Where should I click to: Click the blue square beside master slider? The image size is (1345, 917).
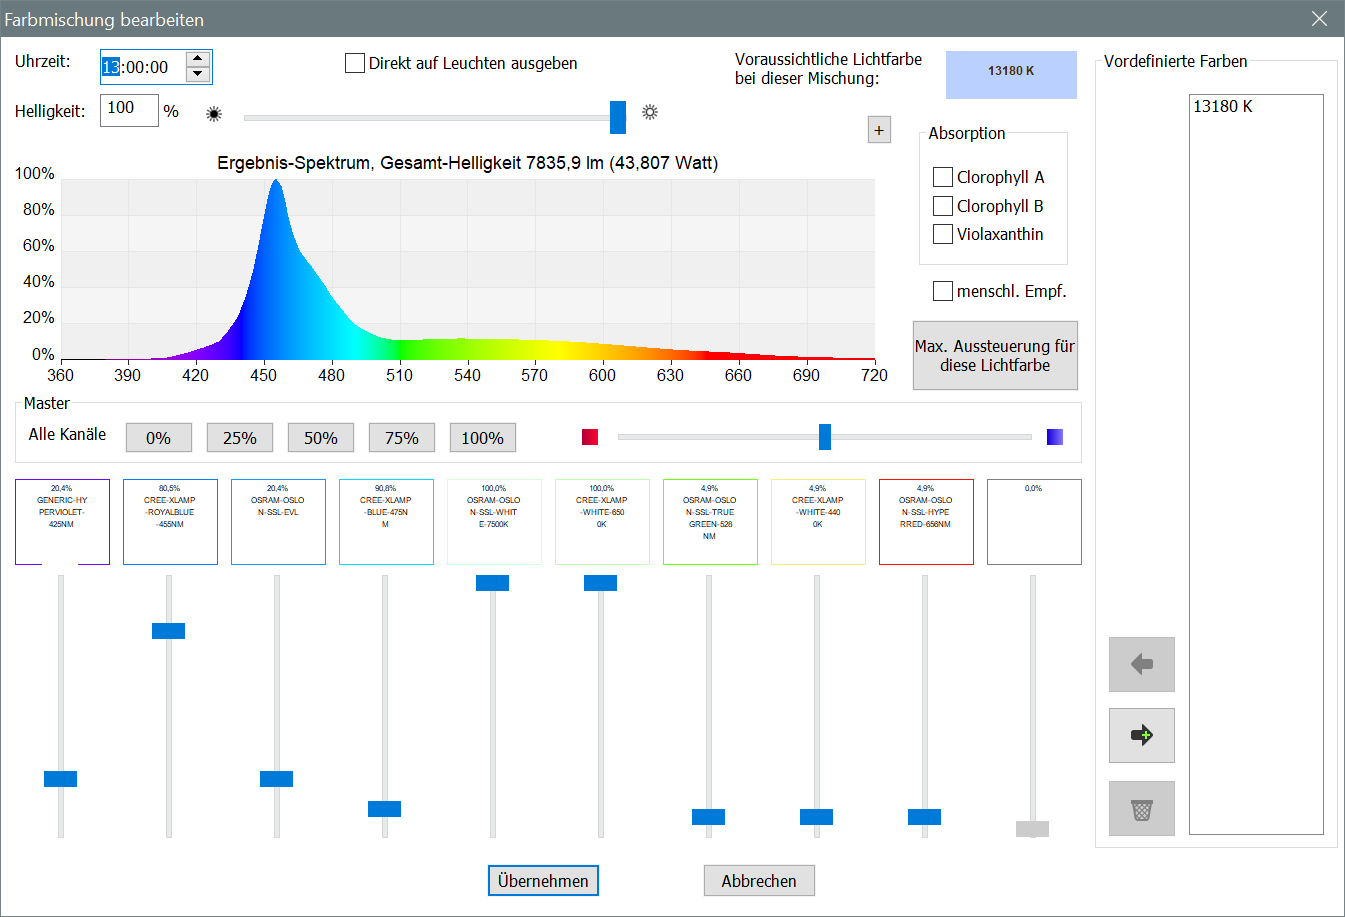[1054, 437]
